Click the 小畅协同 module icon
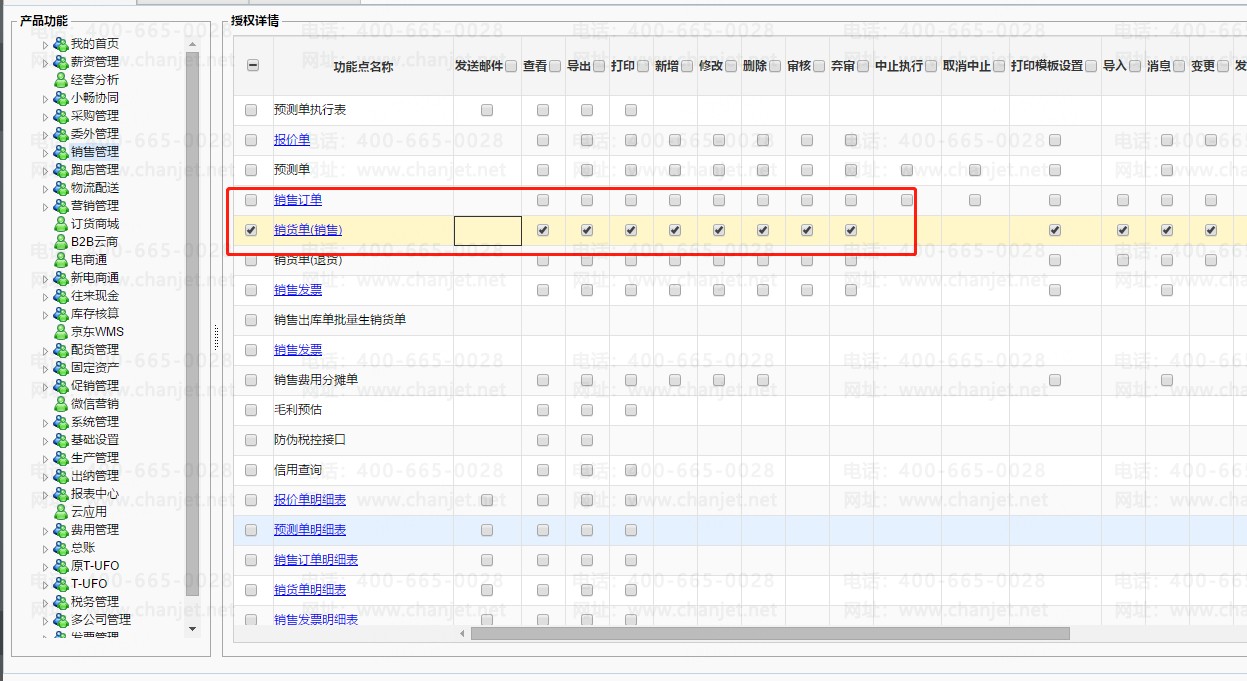 point(61,98)
